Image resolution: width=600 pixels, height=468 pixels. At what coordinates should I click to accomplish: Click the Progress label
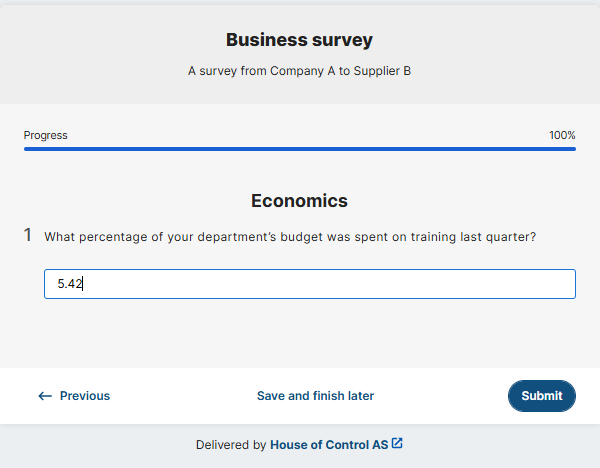coord(46,135)
